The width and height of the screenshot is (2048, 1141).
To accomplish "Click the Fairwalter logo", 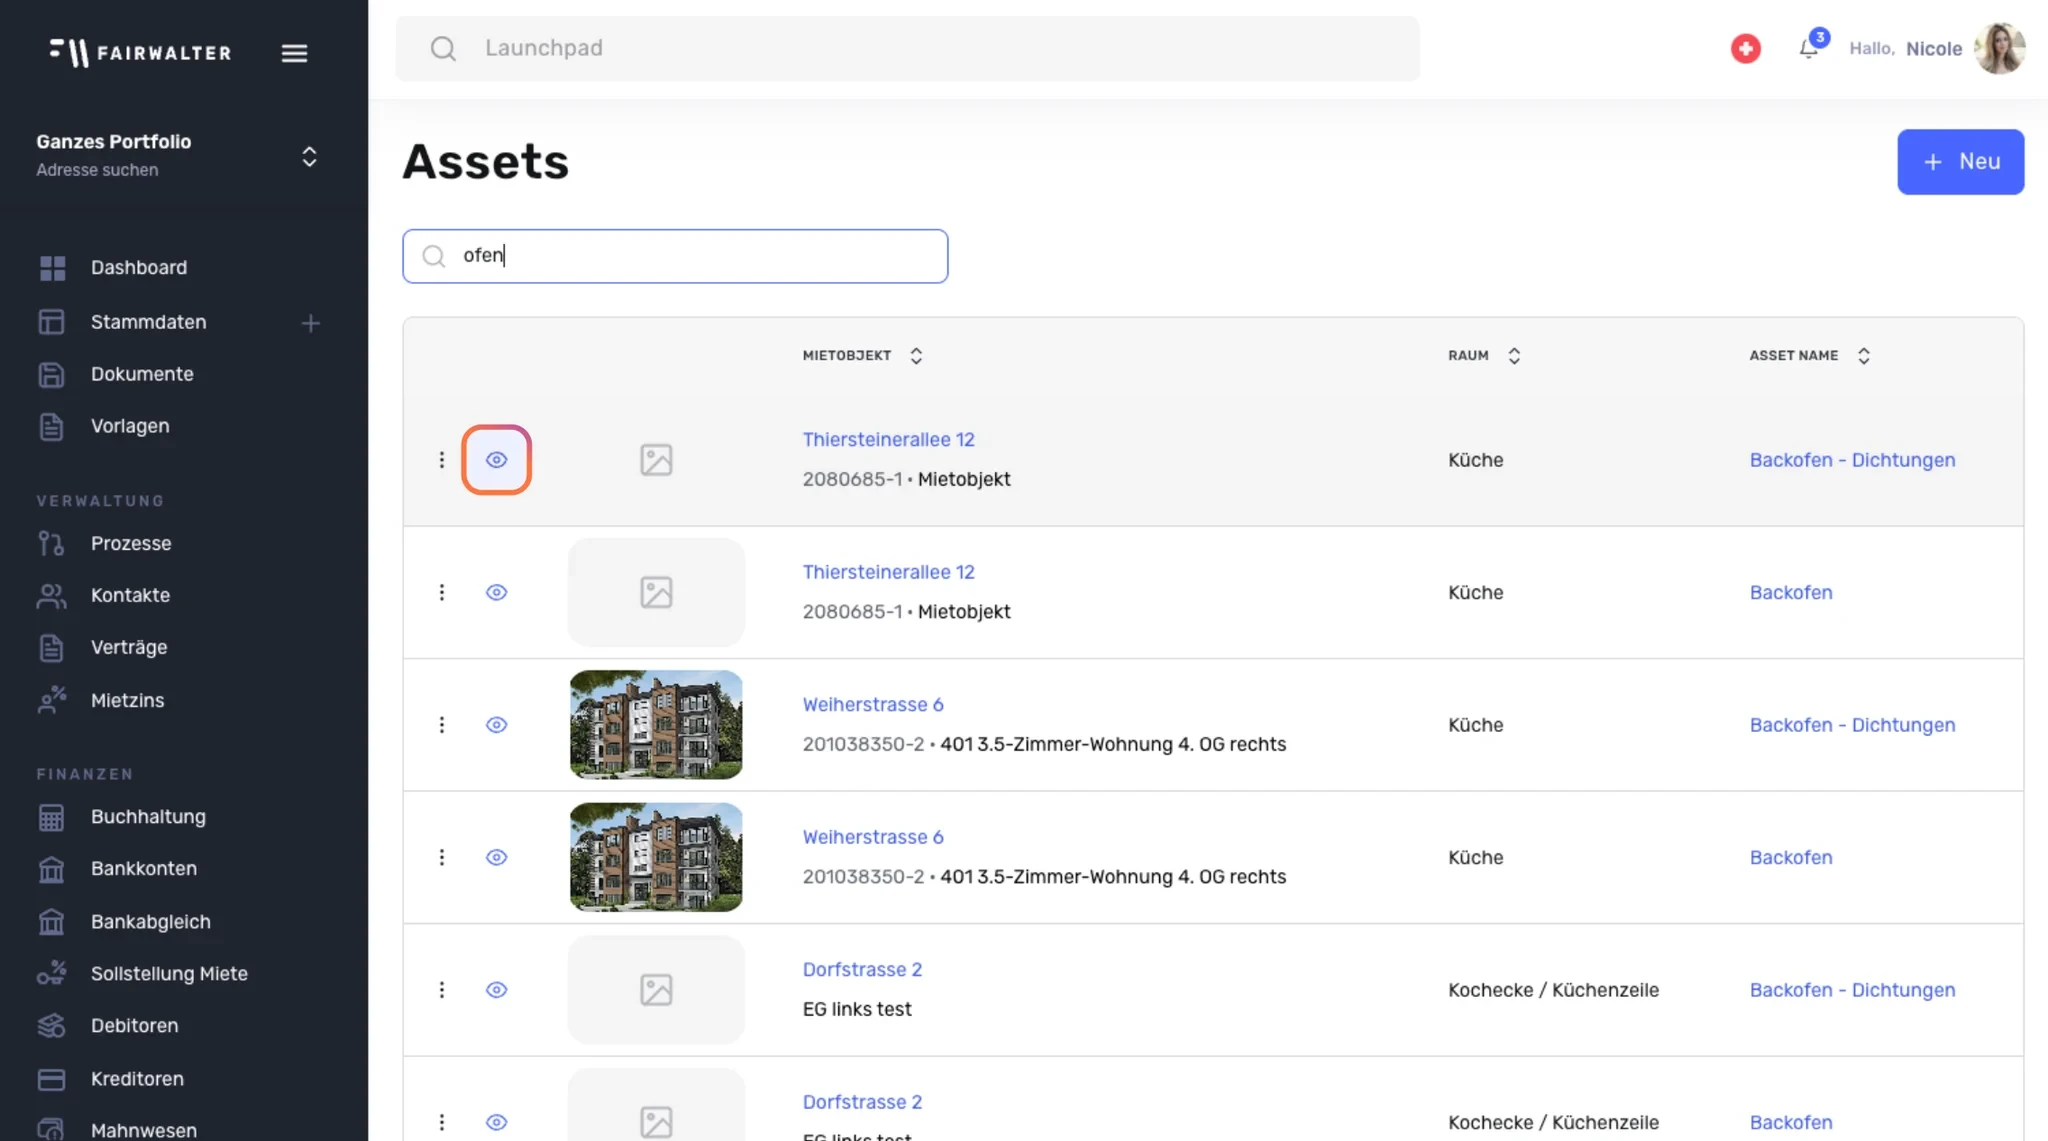I will click(x=140, y=52).
